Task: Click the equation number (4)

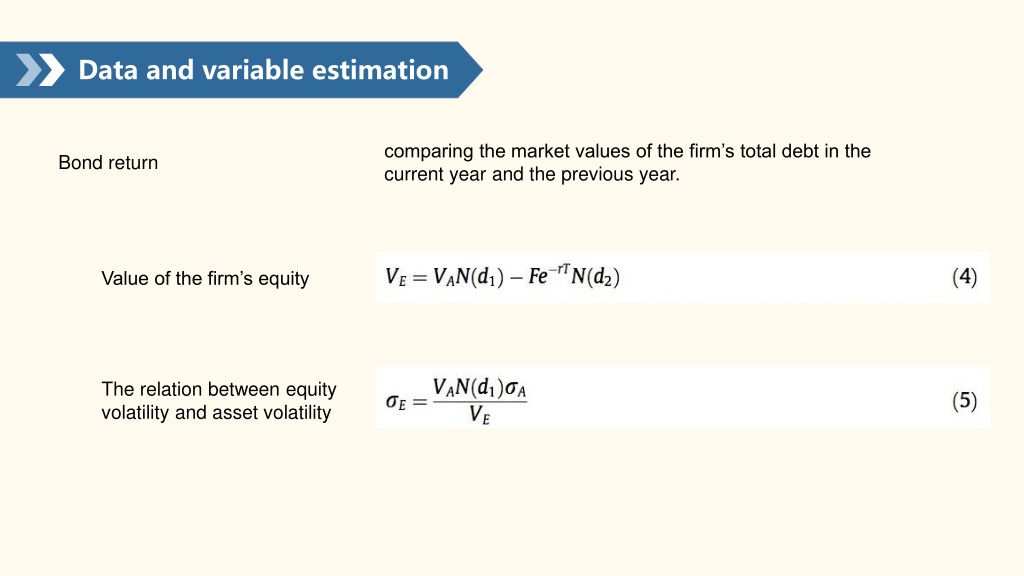Action: 965,277
